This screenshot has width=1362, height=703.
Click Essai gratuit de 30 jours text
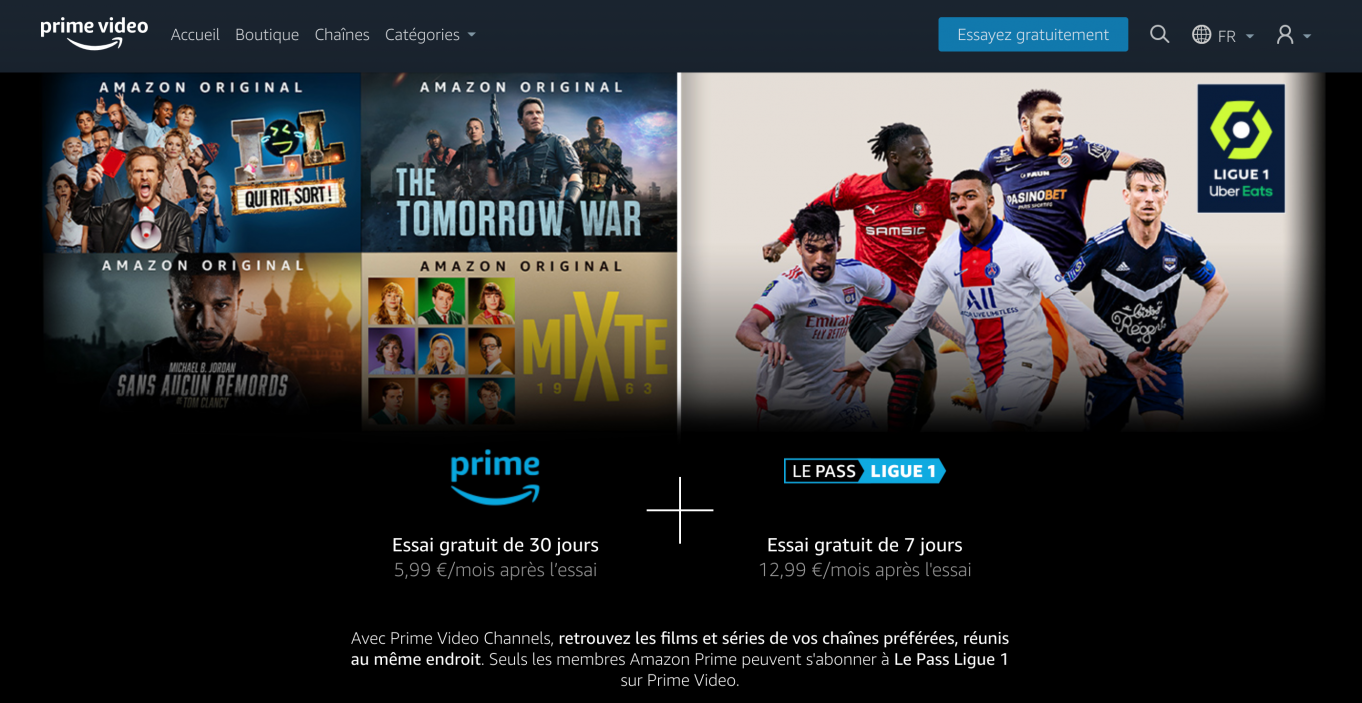tap(495, 545)
